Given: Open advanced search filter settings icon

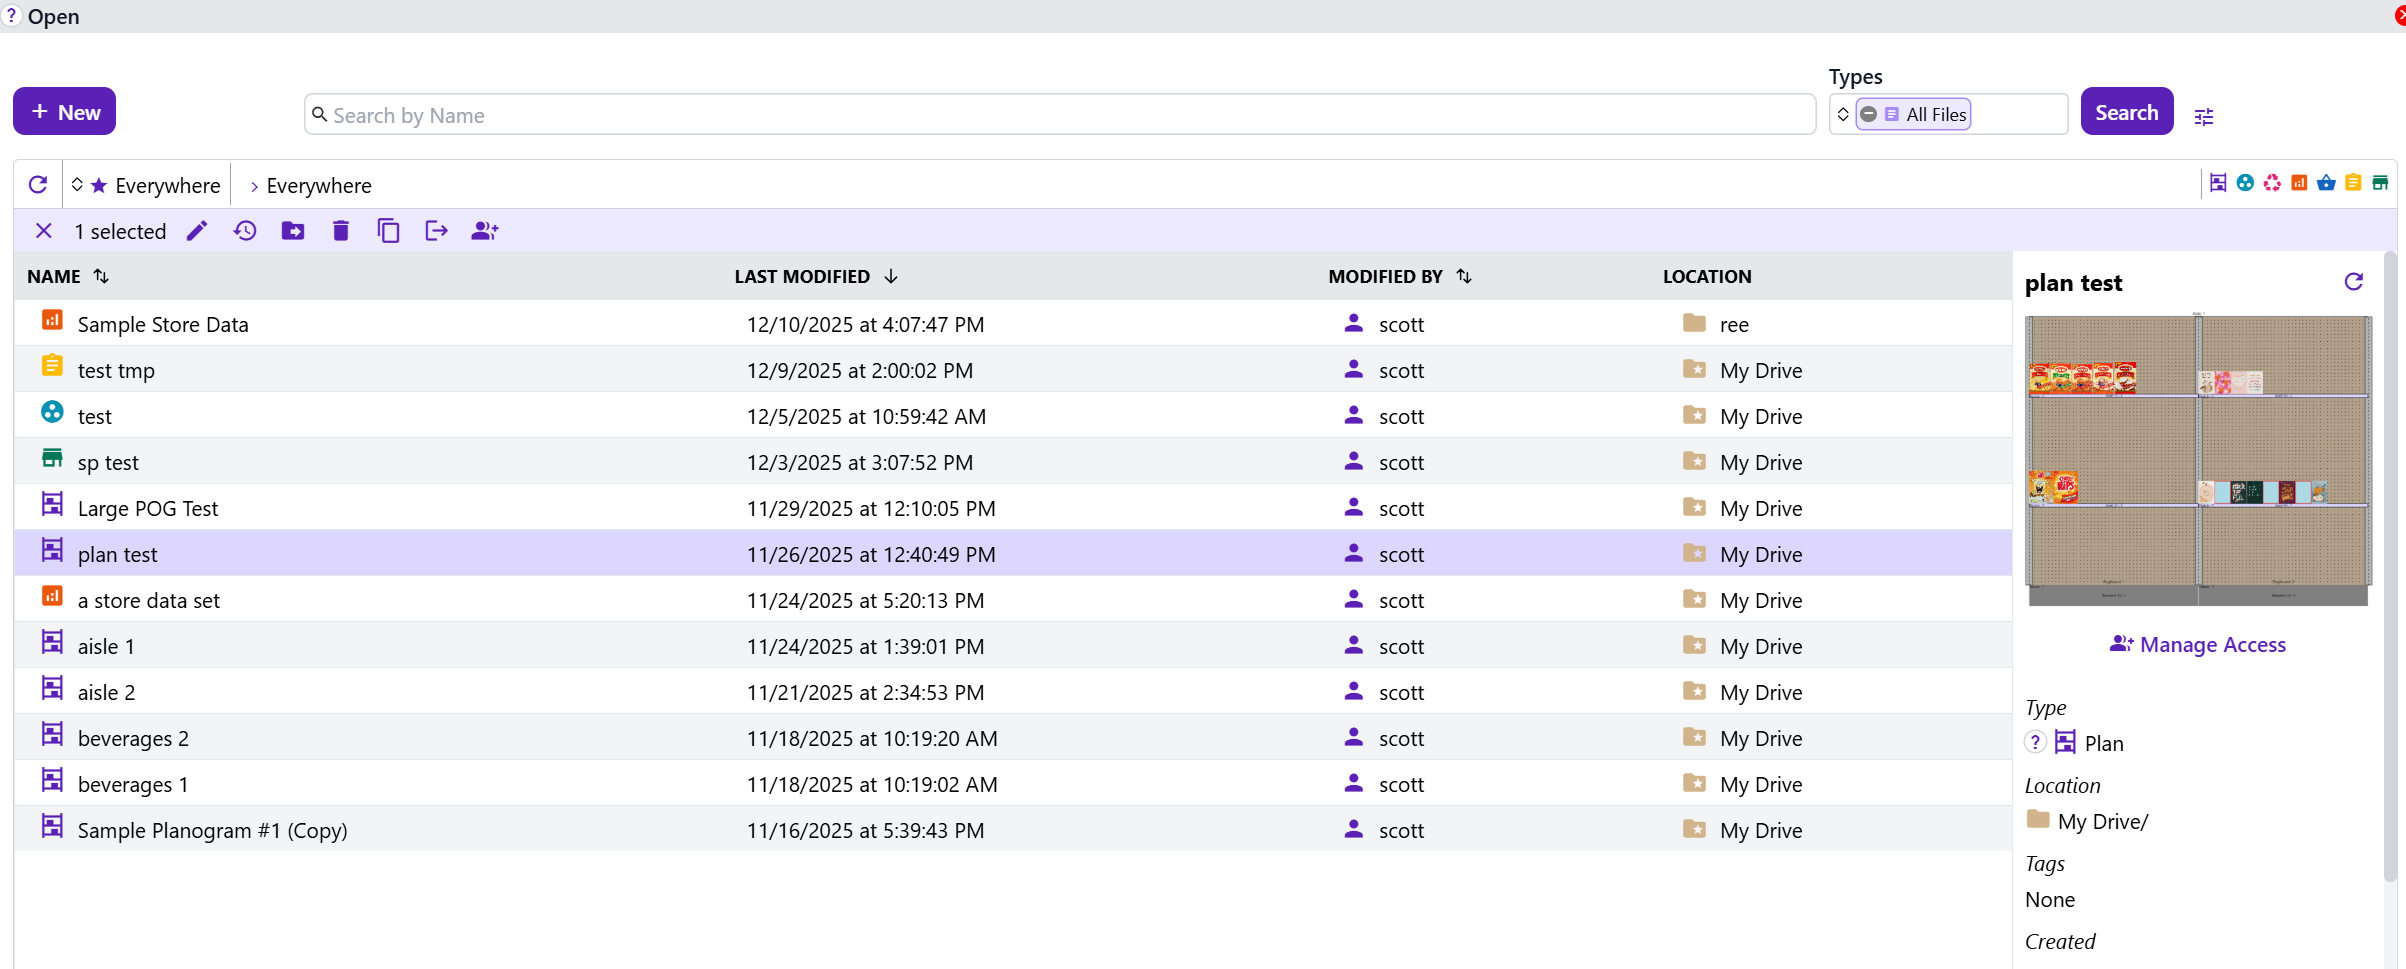Looking at the screenshot, I should click(x=2204, y=117).
